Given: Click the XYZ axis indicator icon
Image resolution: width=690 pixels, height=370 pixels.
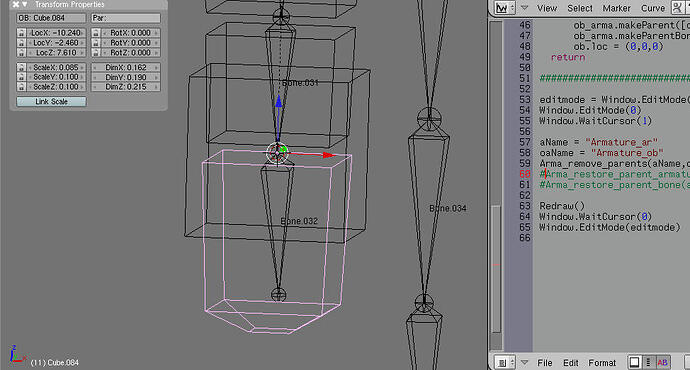Looking at the screenshot, I should (17, 355).
